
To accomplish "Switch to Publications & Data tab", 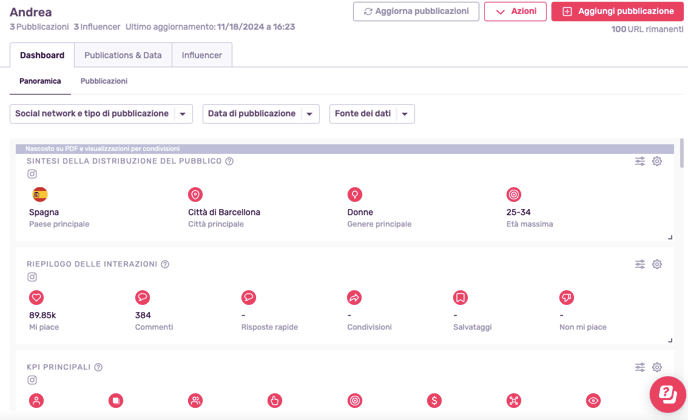I will 123,55.
